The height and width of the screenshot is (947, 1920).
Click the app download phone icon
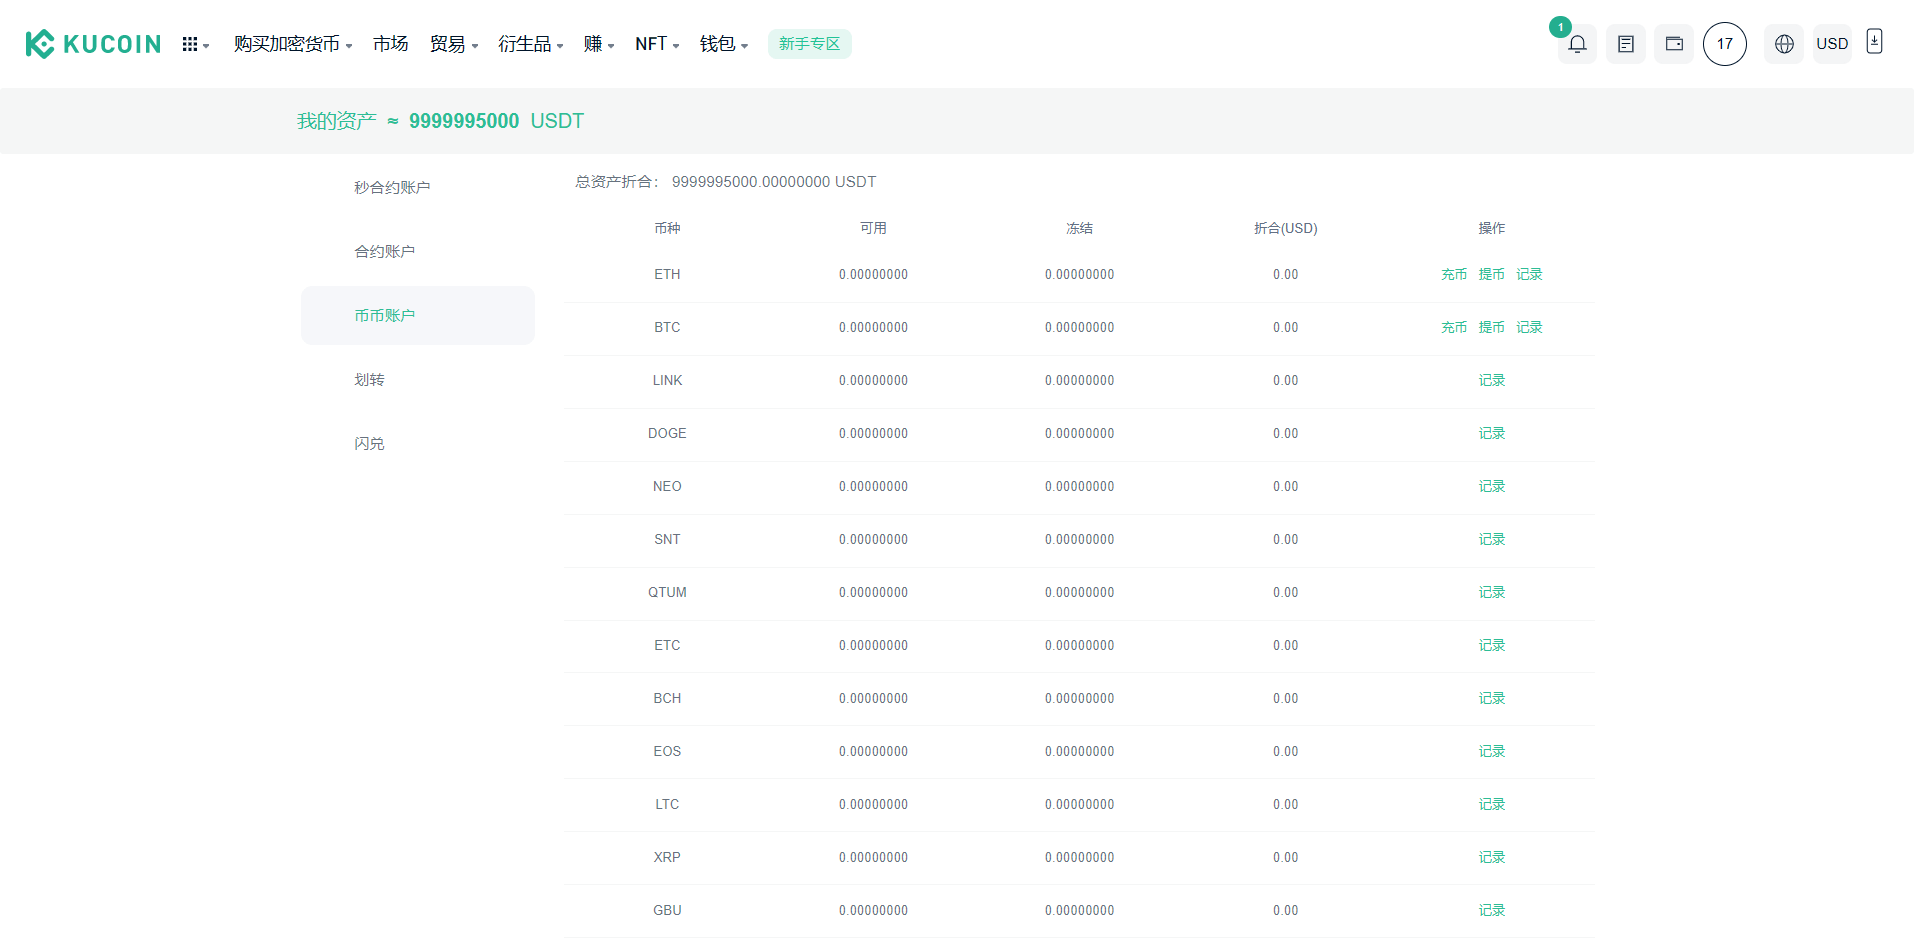coord(1875,42)
